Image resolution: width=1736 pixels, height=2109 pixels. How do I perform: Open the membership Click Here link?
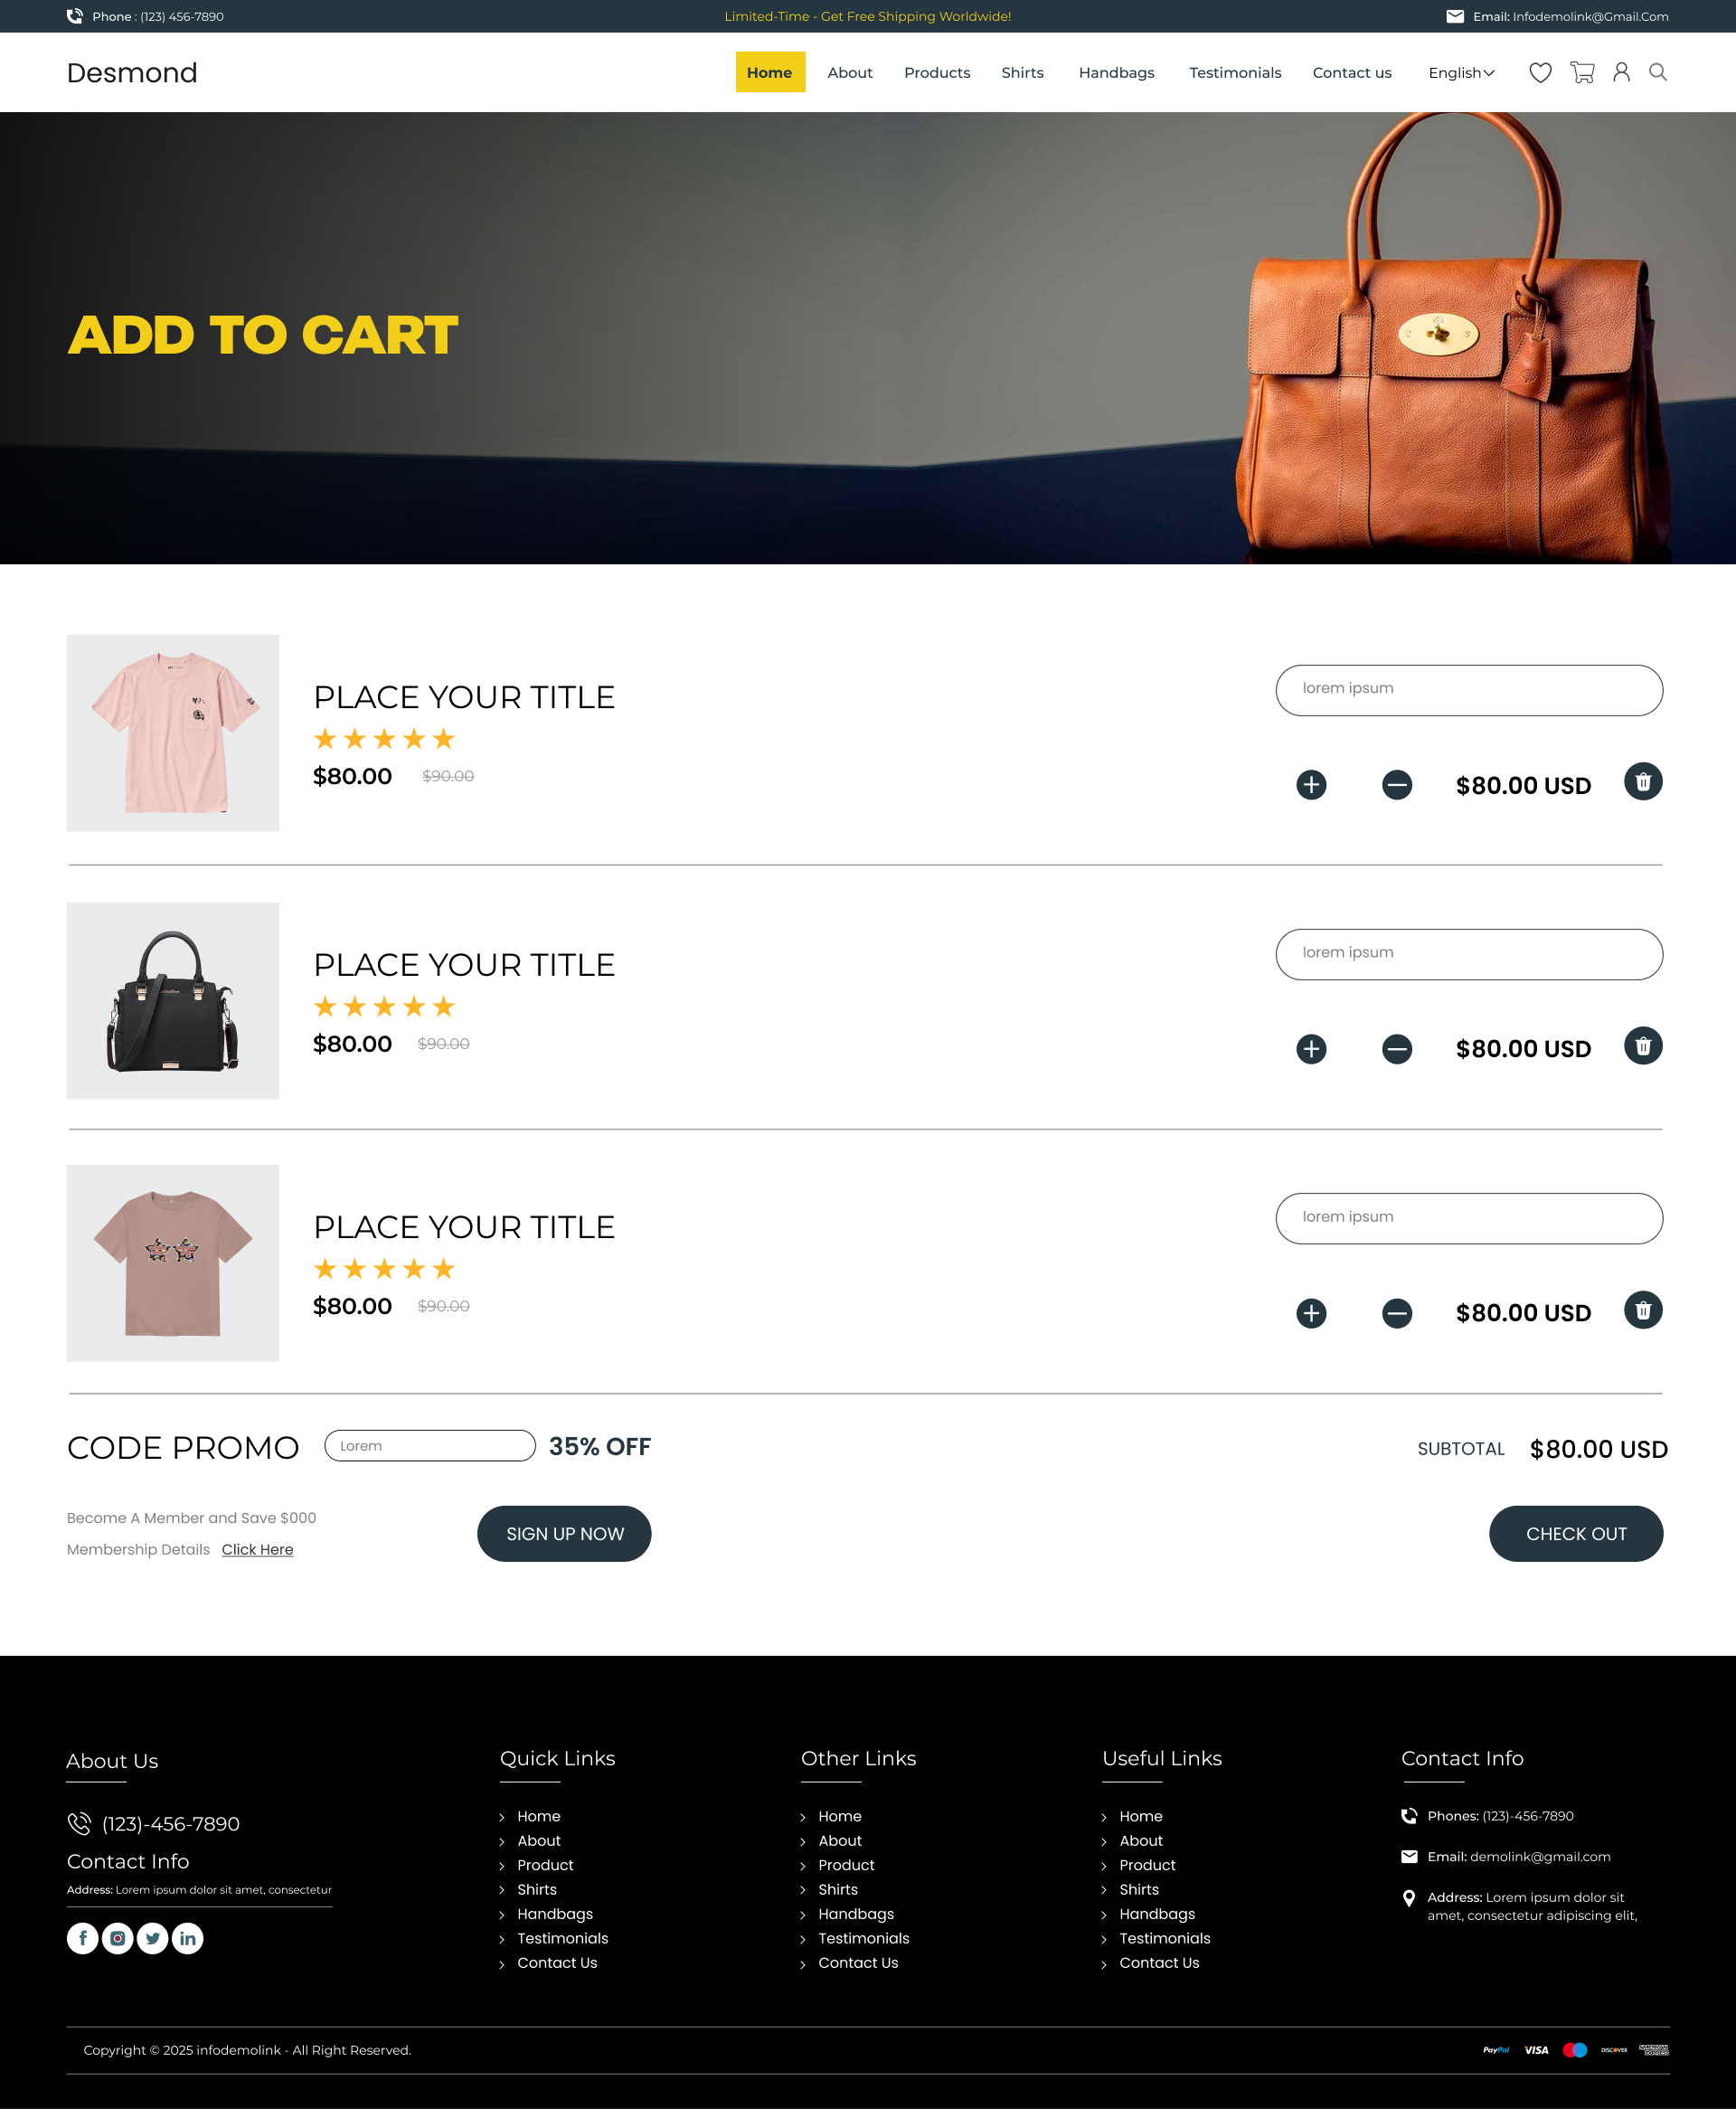click(257, 1549)
